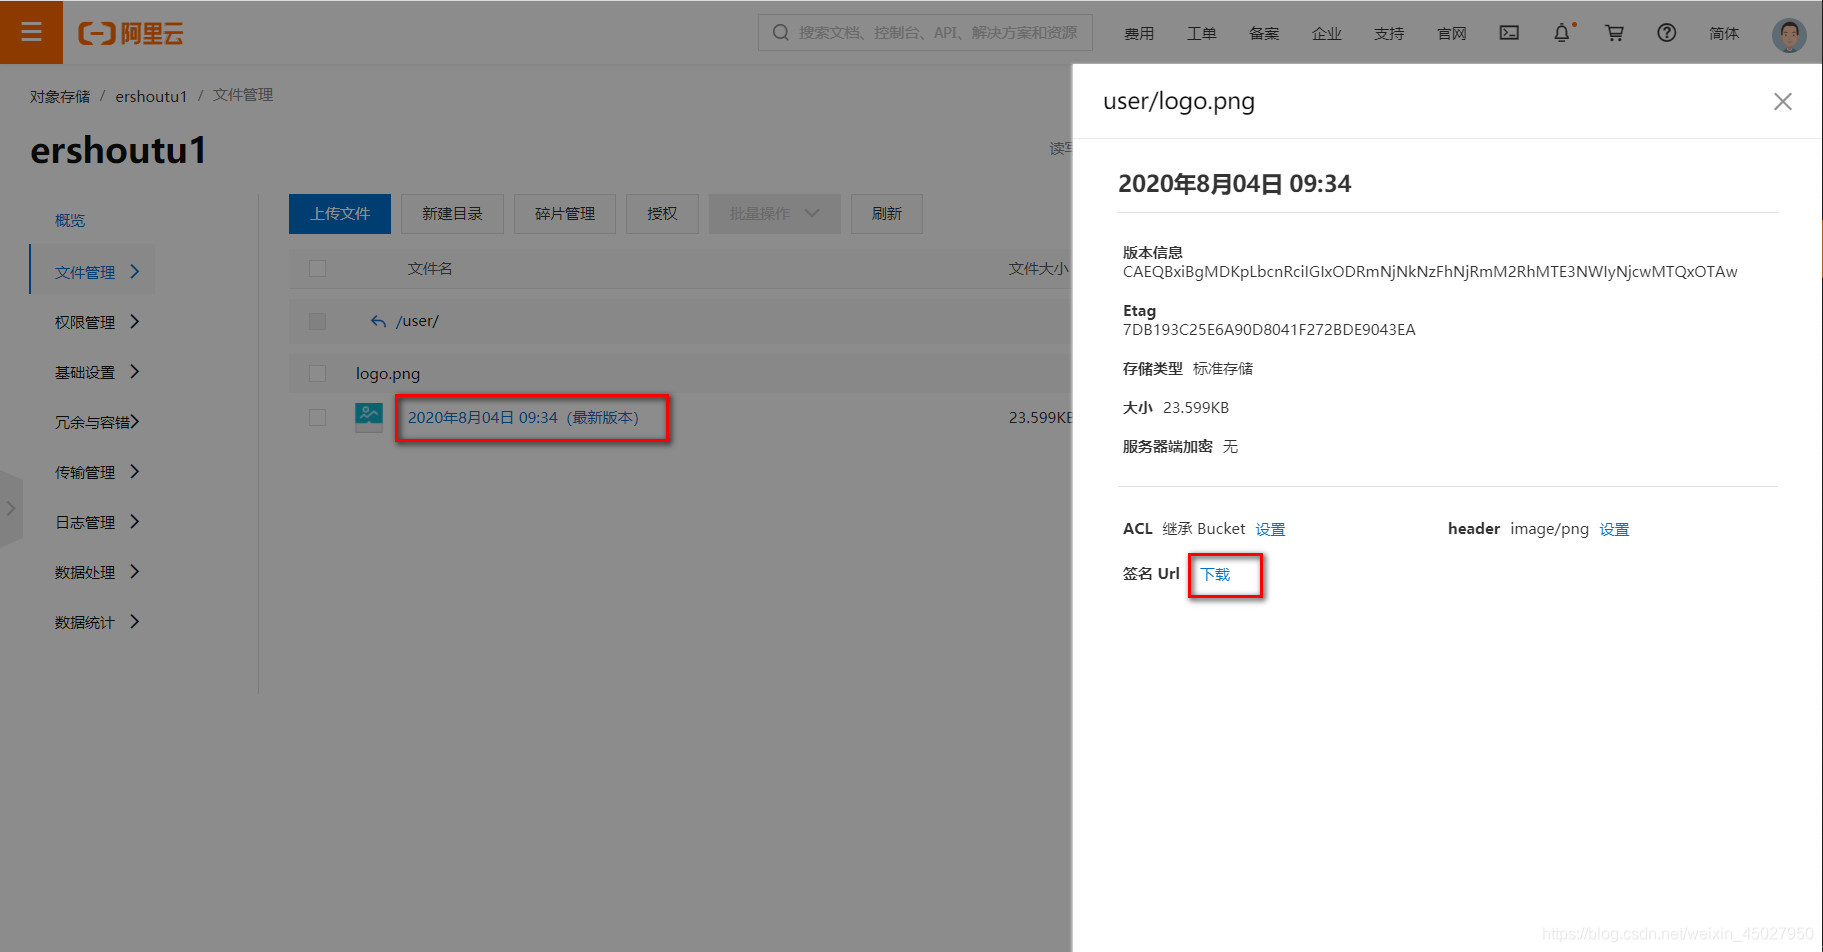Expand the 数据处理 sidebar chevron

[135, 572]
